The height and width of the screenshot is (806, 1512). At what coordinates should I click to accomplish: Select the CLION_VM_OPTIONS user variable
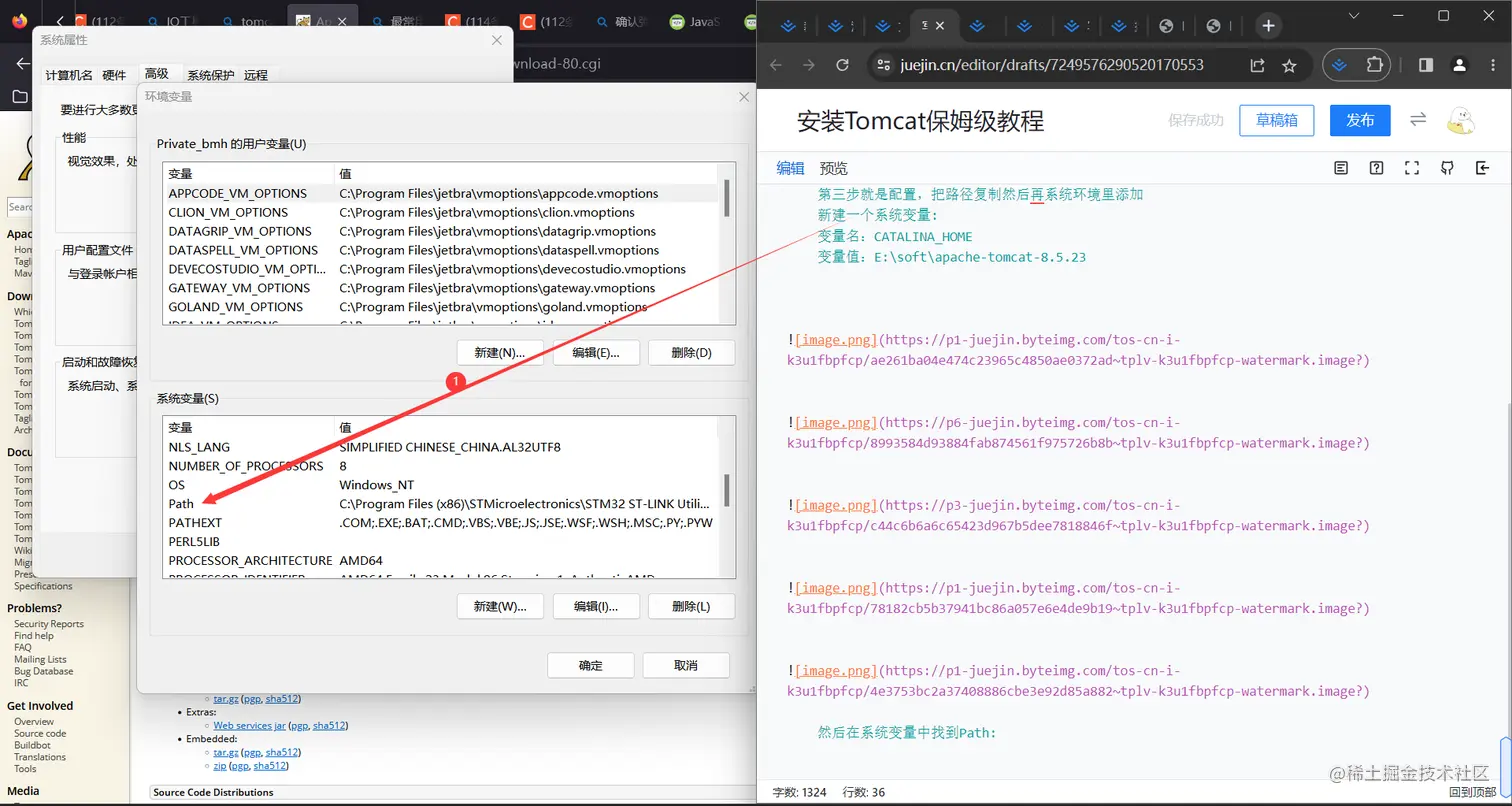(440, 212)
